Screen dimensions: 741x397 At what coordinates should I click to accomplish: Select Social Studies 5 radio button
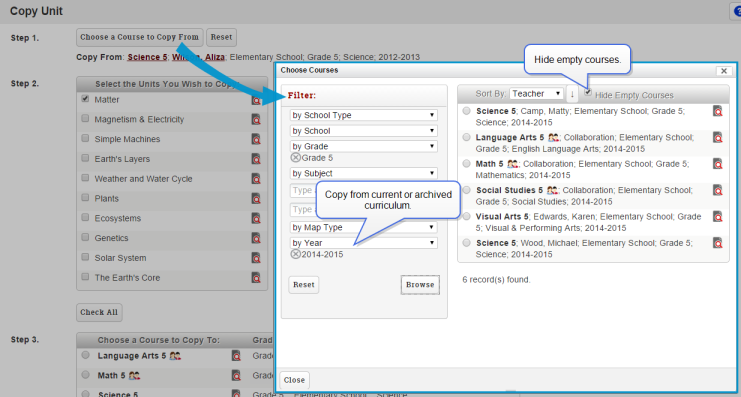(466, 190)
